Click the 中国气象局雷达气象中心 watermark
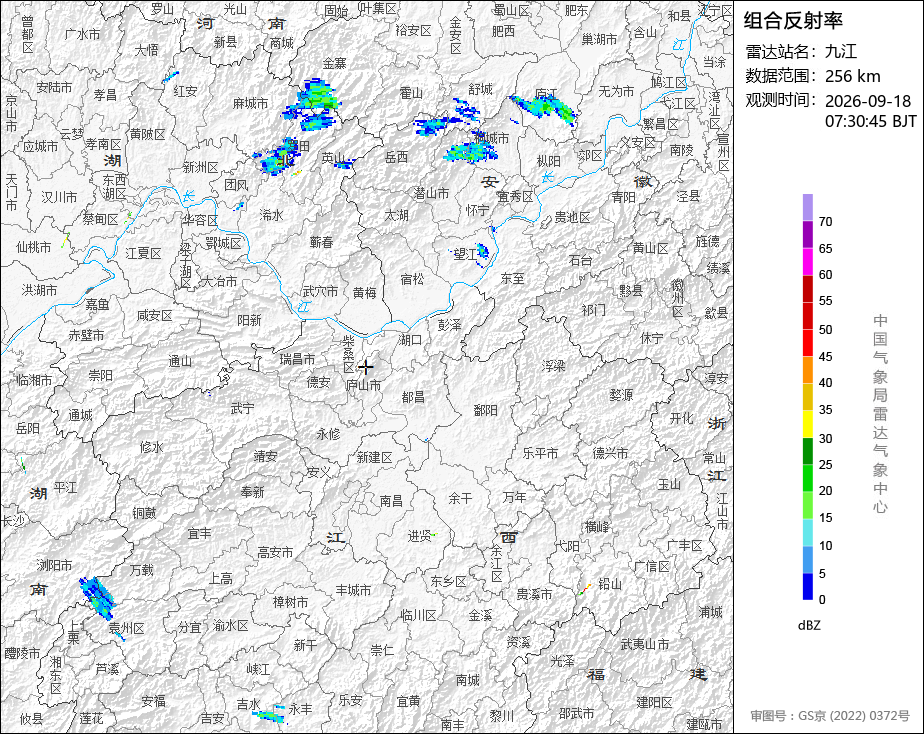924x734 pixels. click(880, 414)
